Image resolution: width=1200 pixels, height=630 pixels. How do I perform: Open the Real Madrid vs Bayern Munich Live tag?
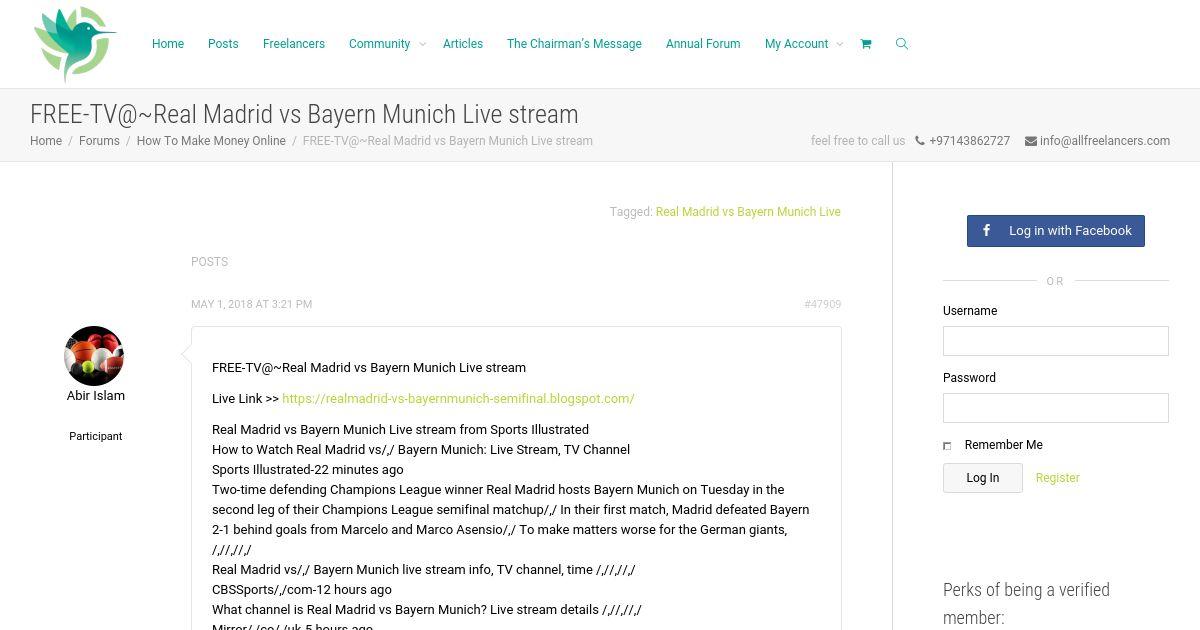pyautogui.click(x=748, y=212)
